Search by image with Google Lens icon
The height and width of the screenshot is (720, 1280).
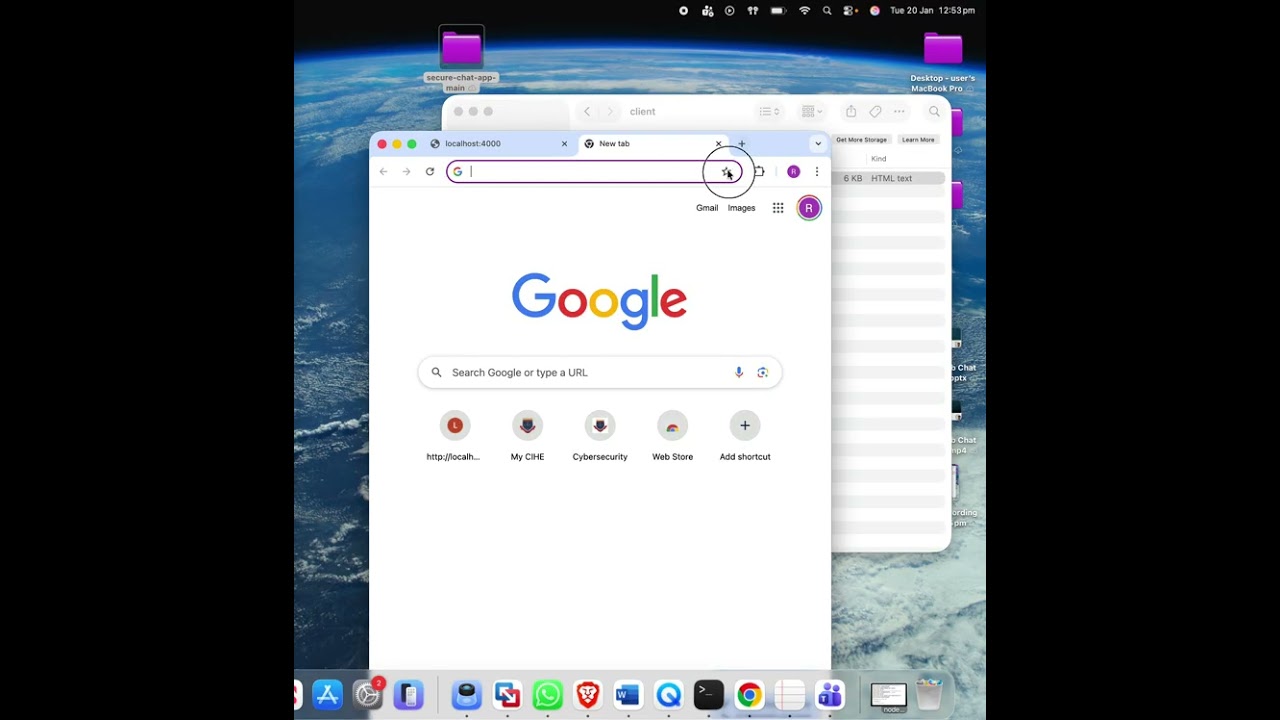click(x=762, y=372)
